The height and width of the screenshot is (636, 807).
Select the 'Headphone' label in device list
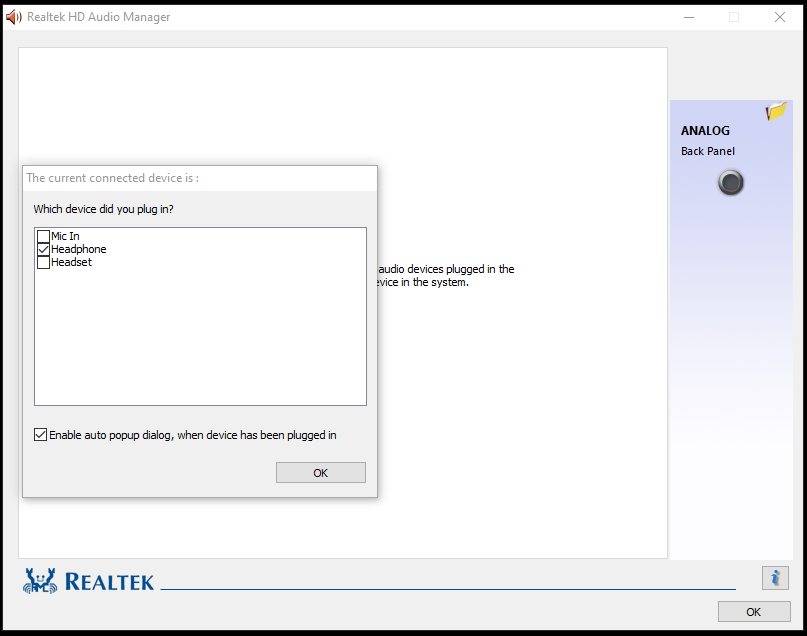pos(79,249)
